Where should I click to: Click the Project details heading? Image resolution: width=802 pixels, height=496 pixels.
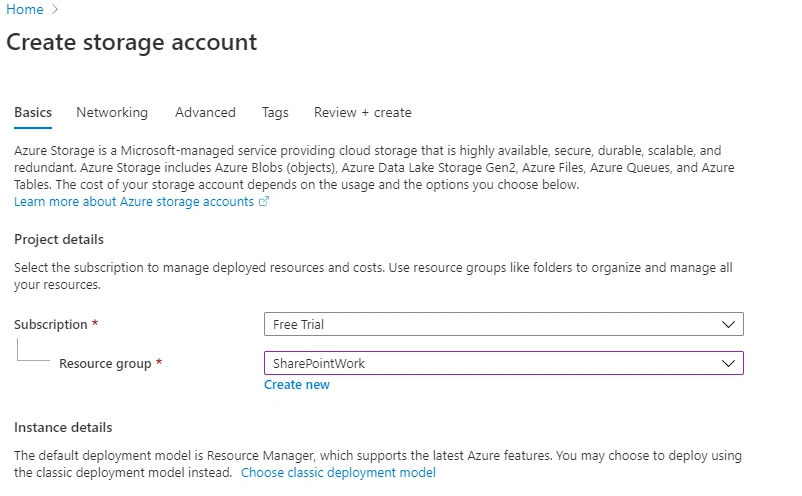click(59, 240)
